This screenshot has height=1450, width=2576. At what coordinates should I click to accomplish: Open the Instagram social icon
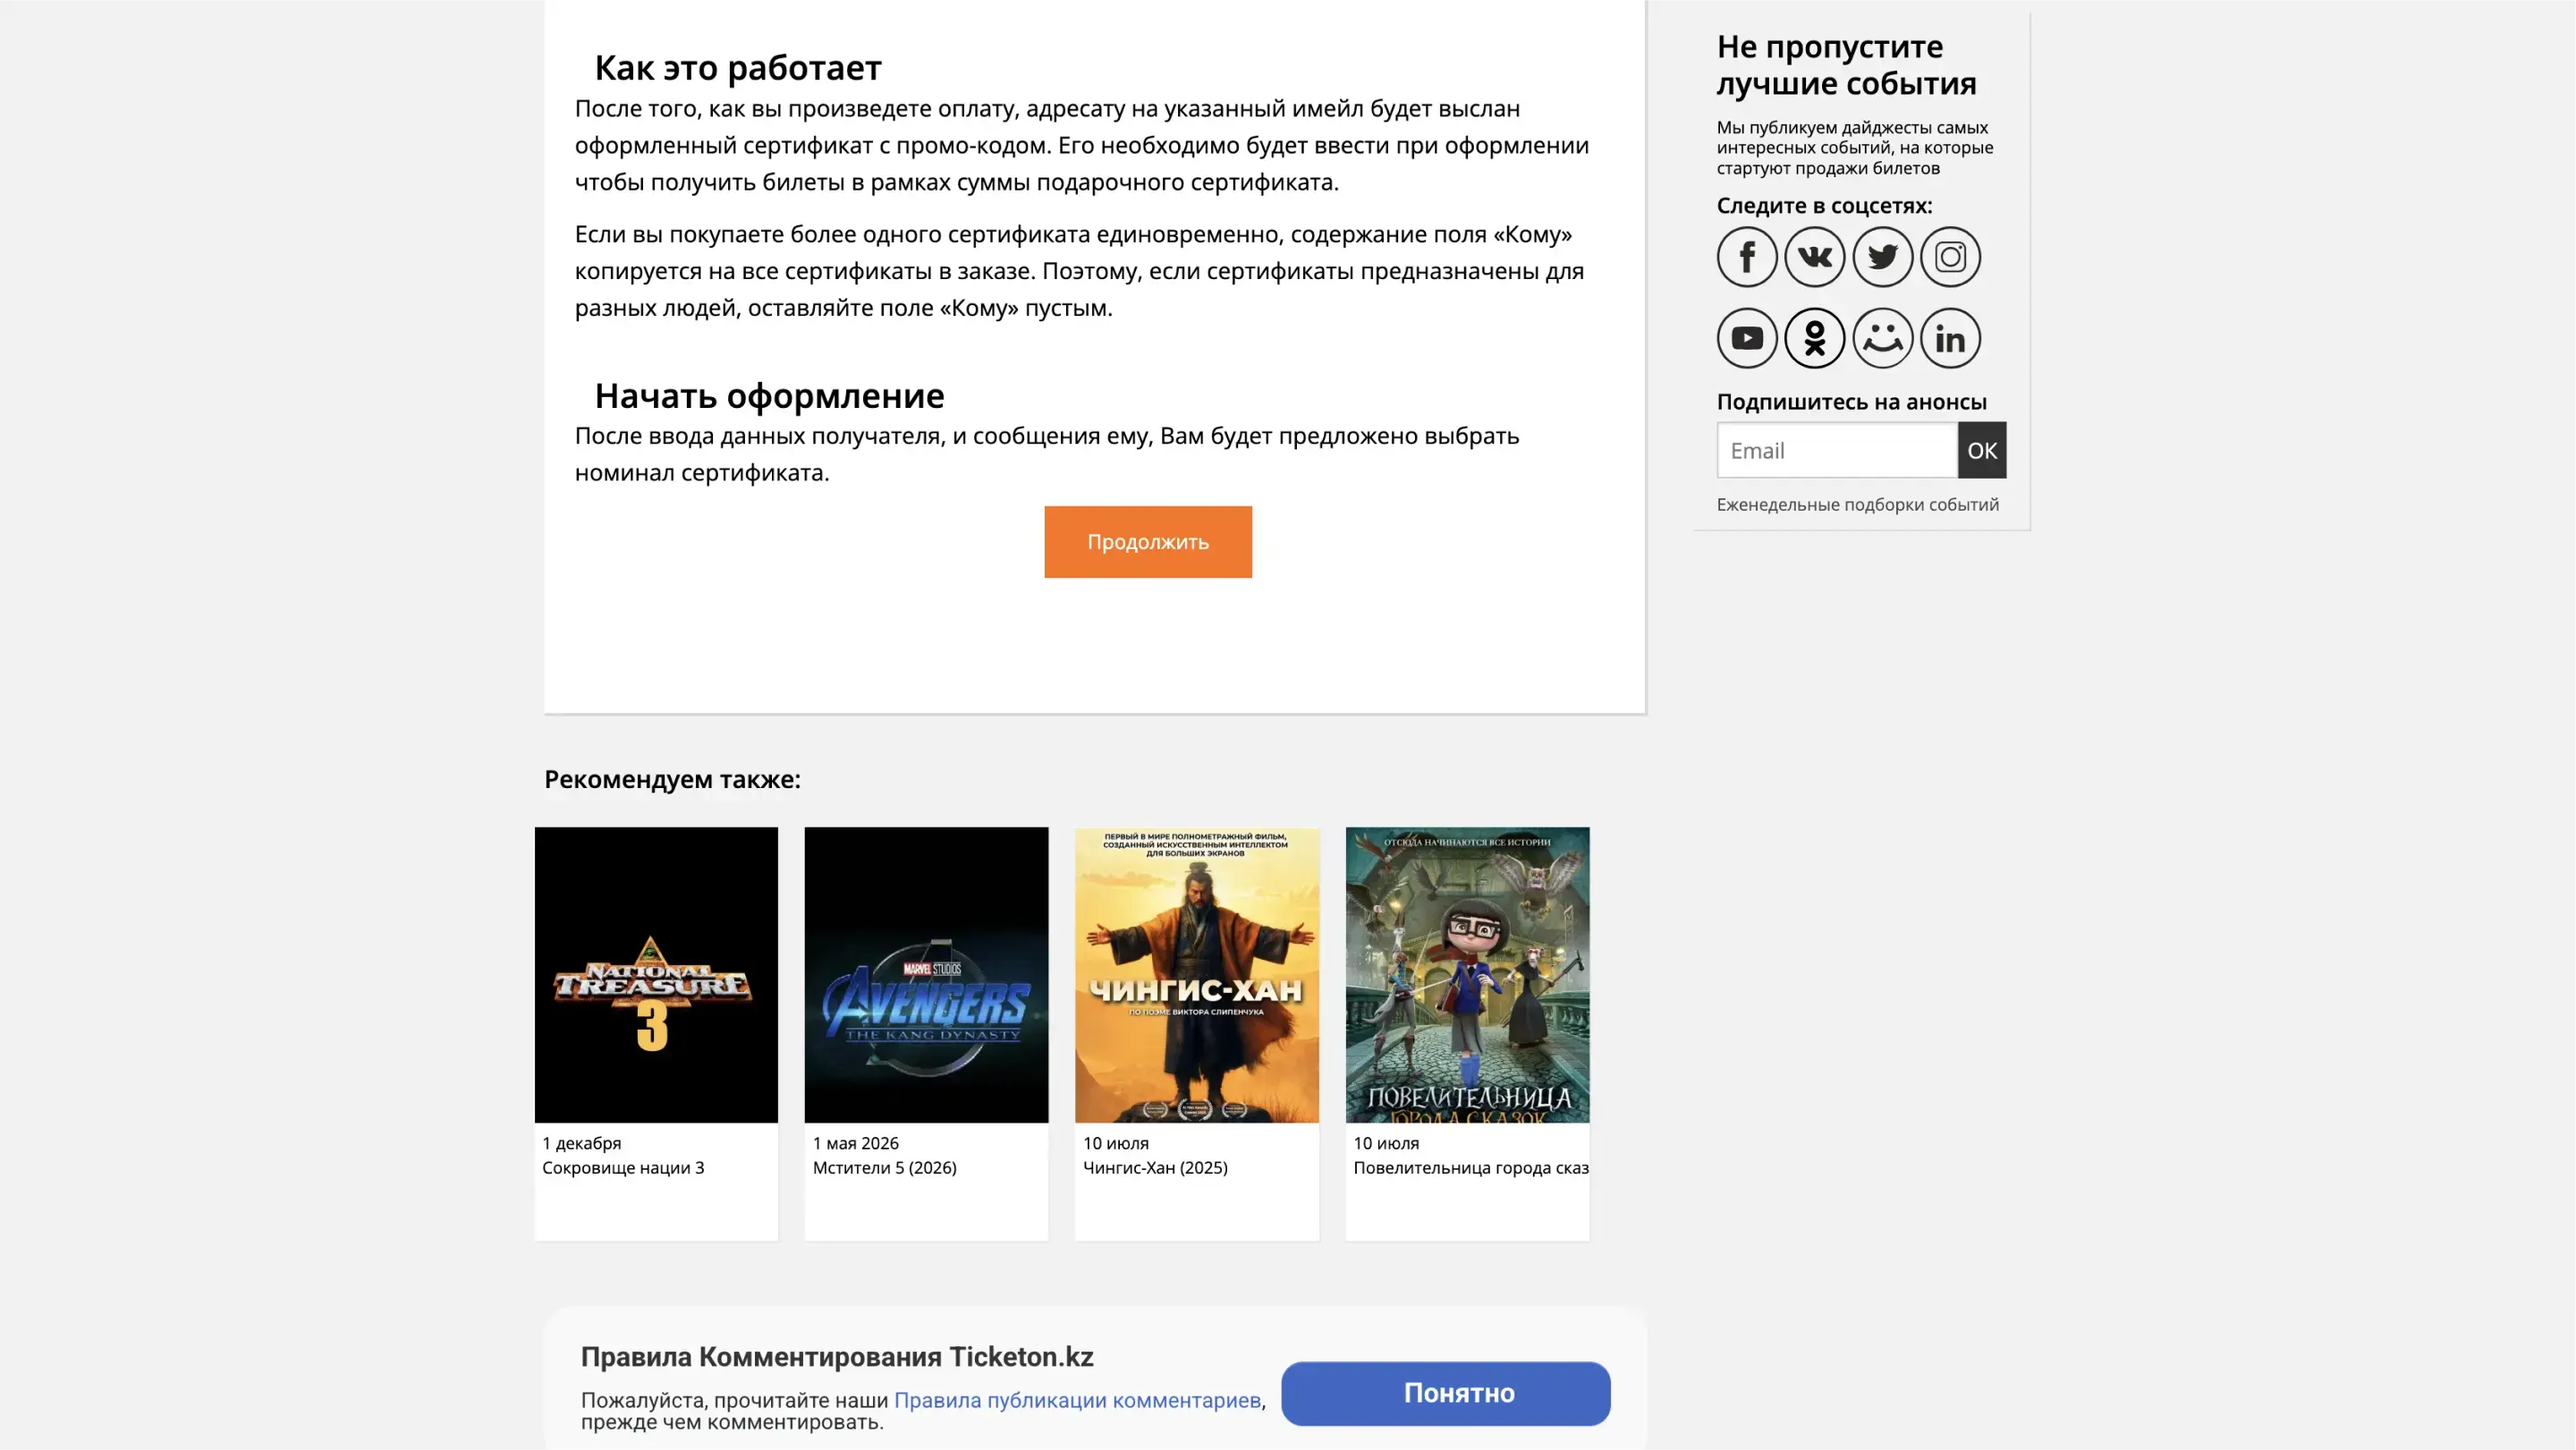(x=1950, y=257)
